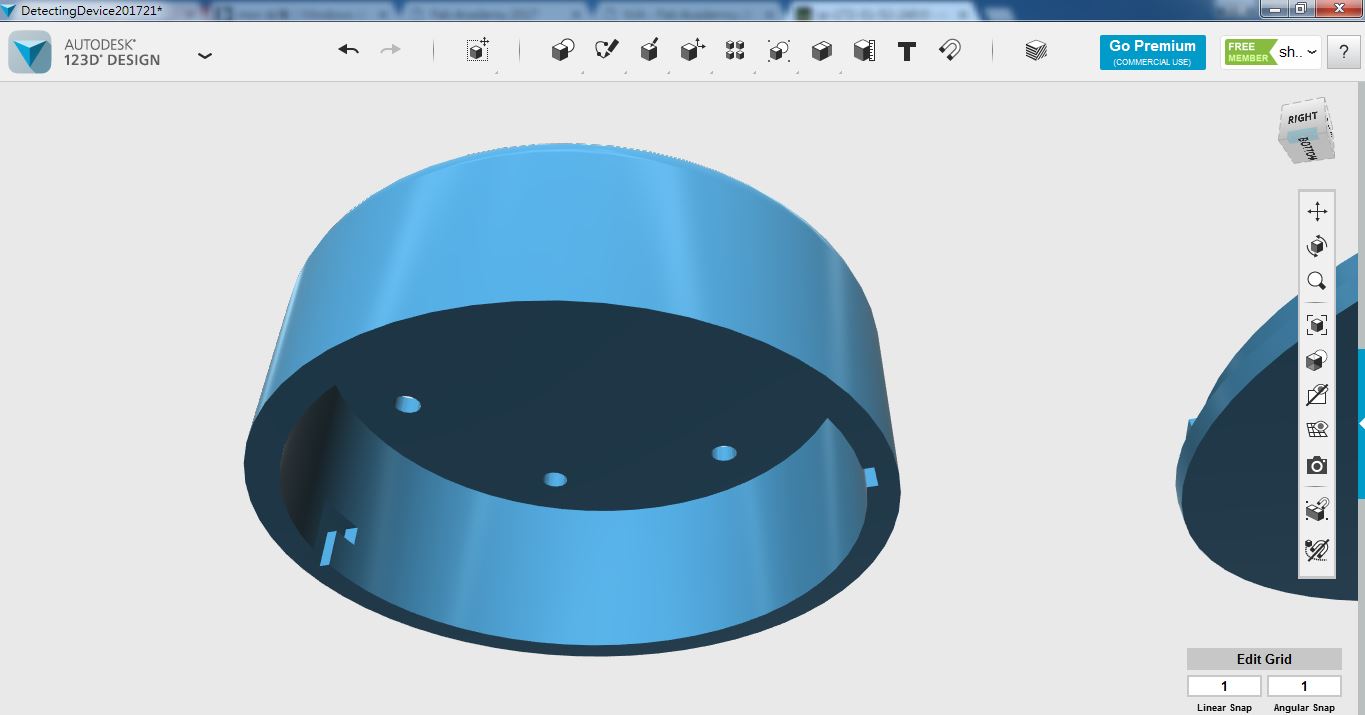Open the Pattern tool menu
1365x715 pixels.
[x=735, y=50]
